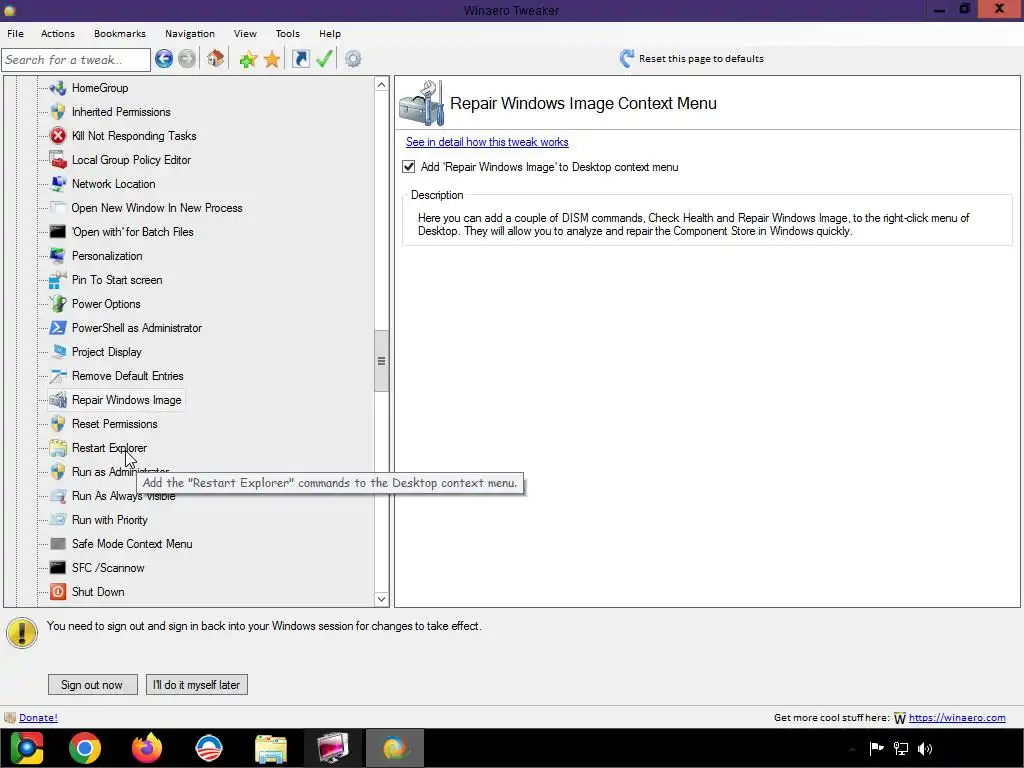This screenshot has height=768, width=1024.
Task: Click the Local Group Policy Editor icon
Action: [58, 160]
